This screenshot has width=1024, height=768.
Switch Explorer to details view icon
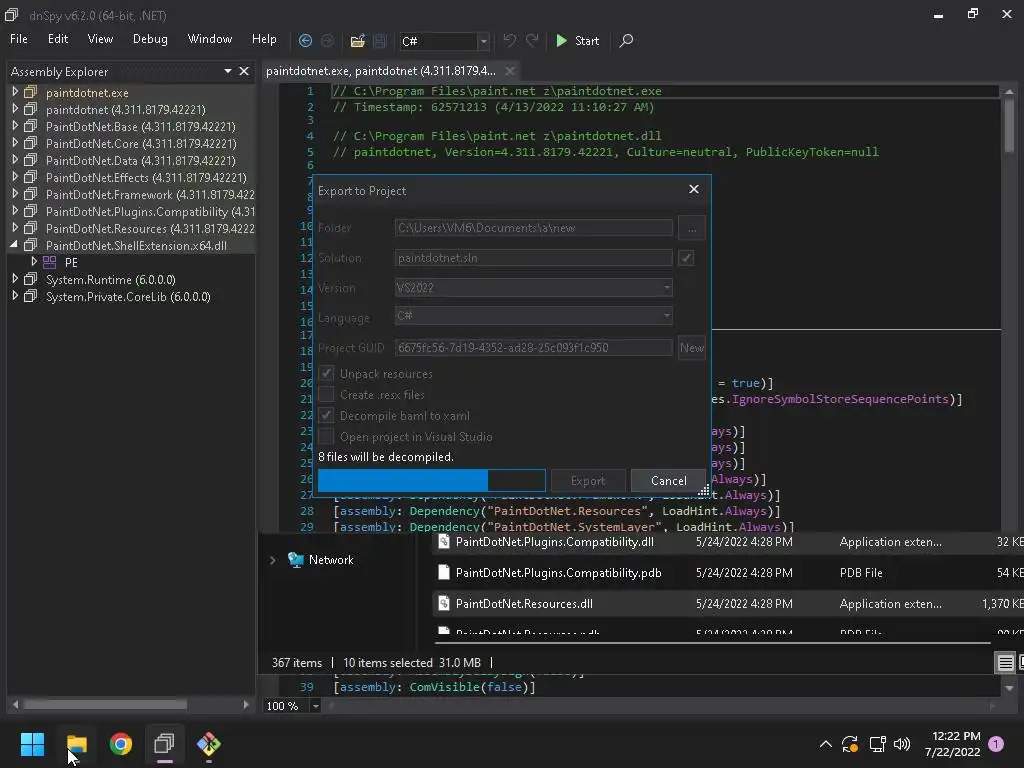click(x=1005, y=662)
